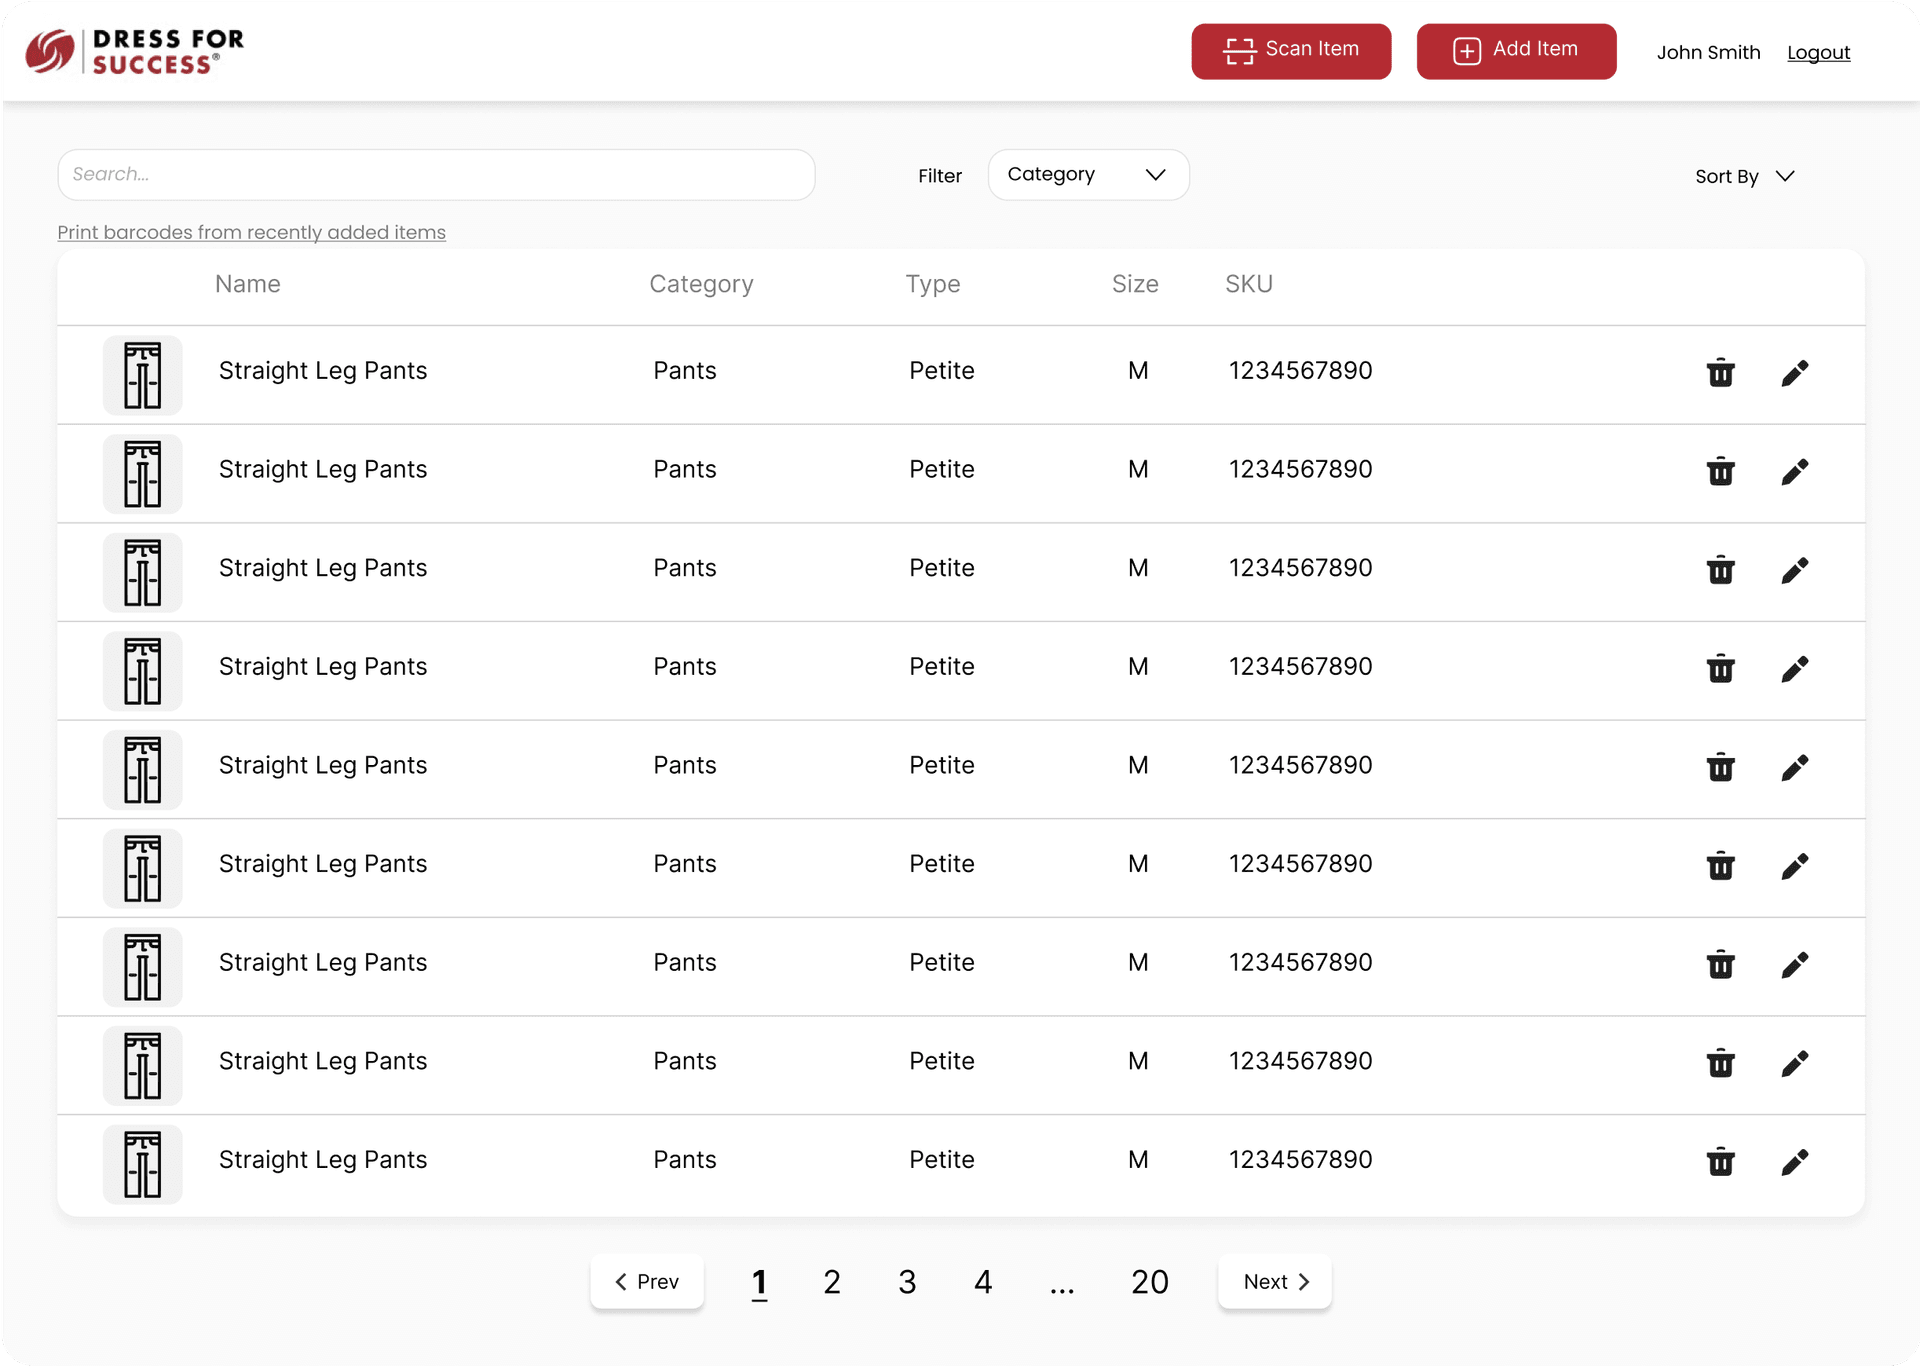
Task: Edit the first row with pencil icon
Action: click(x=1794, y=372)
